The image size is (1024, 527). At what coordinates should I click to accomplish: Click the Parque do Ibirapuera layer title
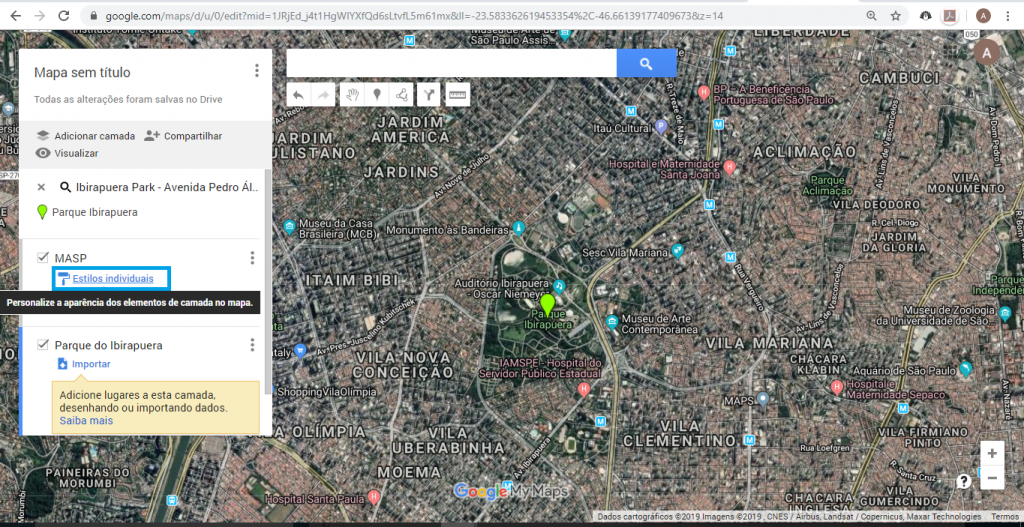coord(108,345)
